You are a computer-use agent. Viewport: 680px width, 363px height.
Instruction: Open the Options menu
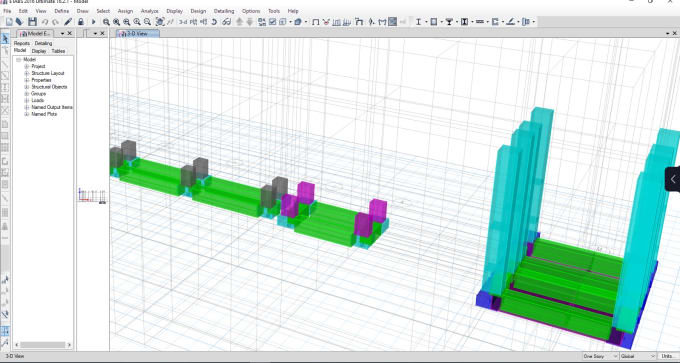tap(251, 11)
